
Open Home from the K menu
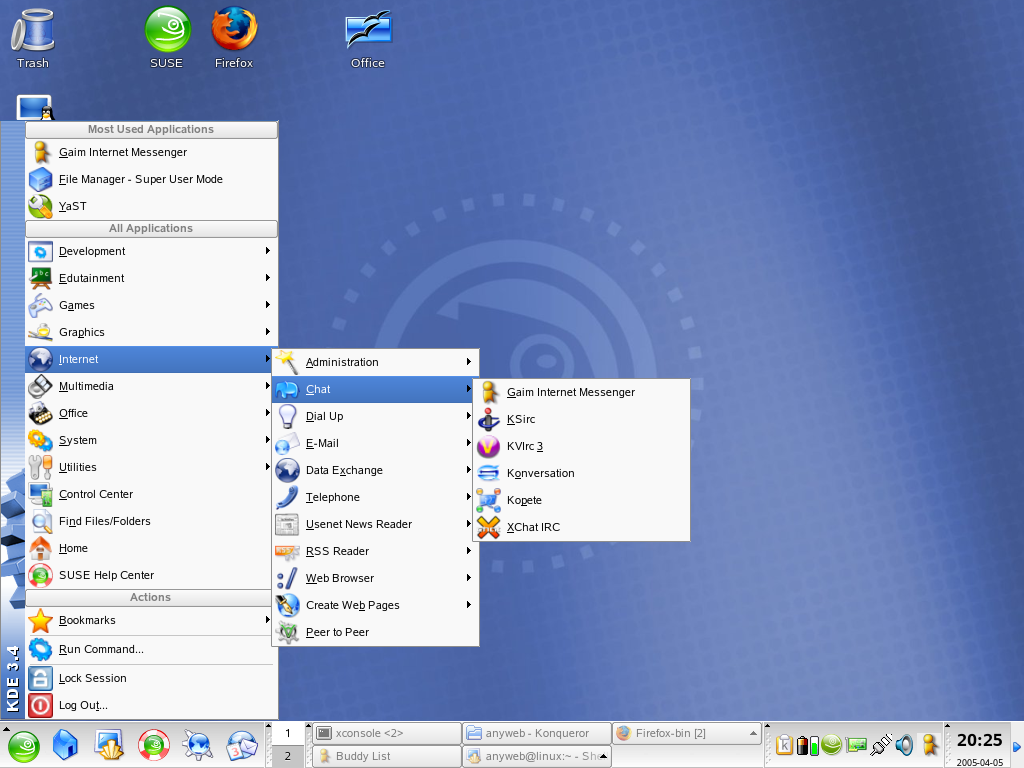[x=149, y=549]
